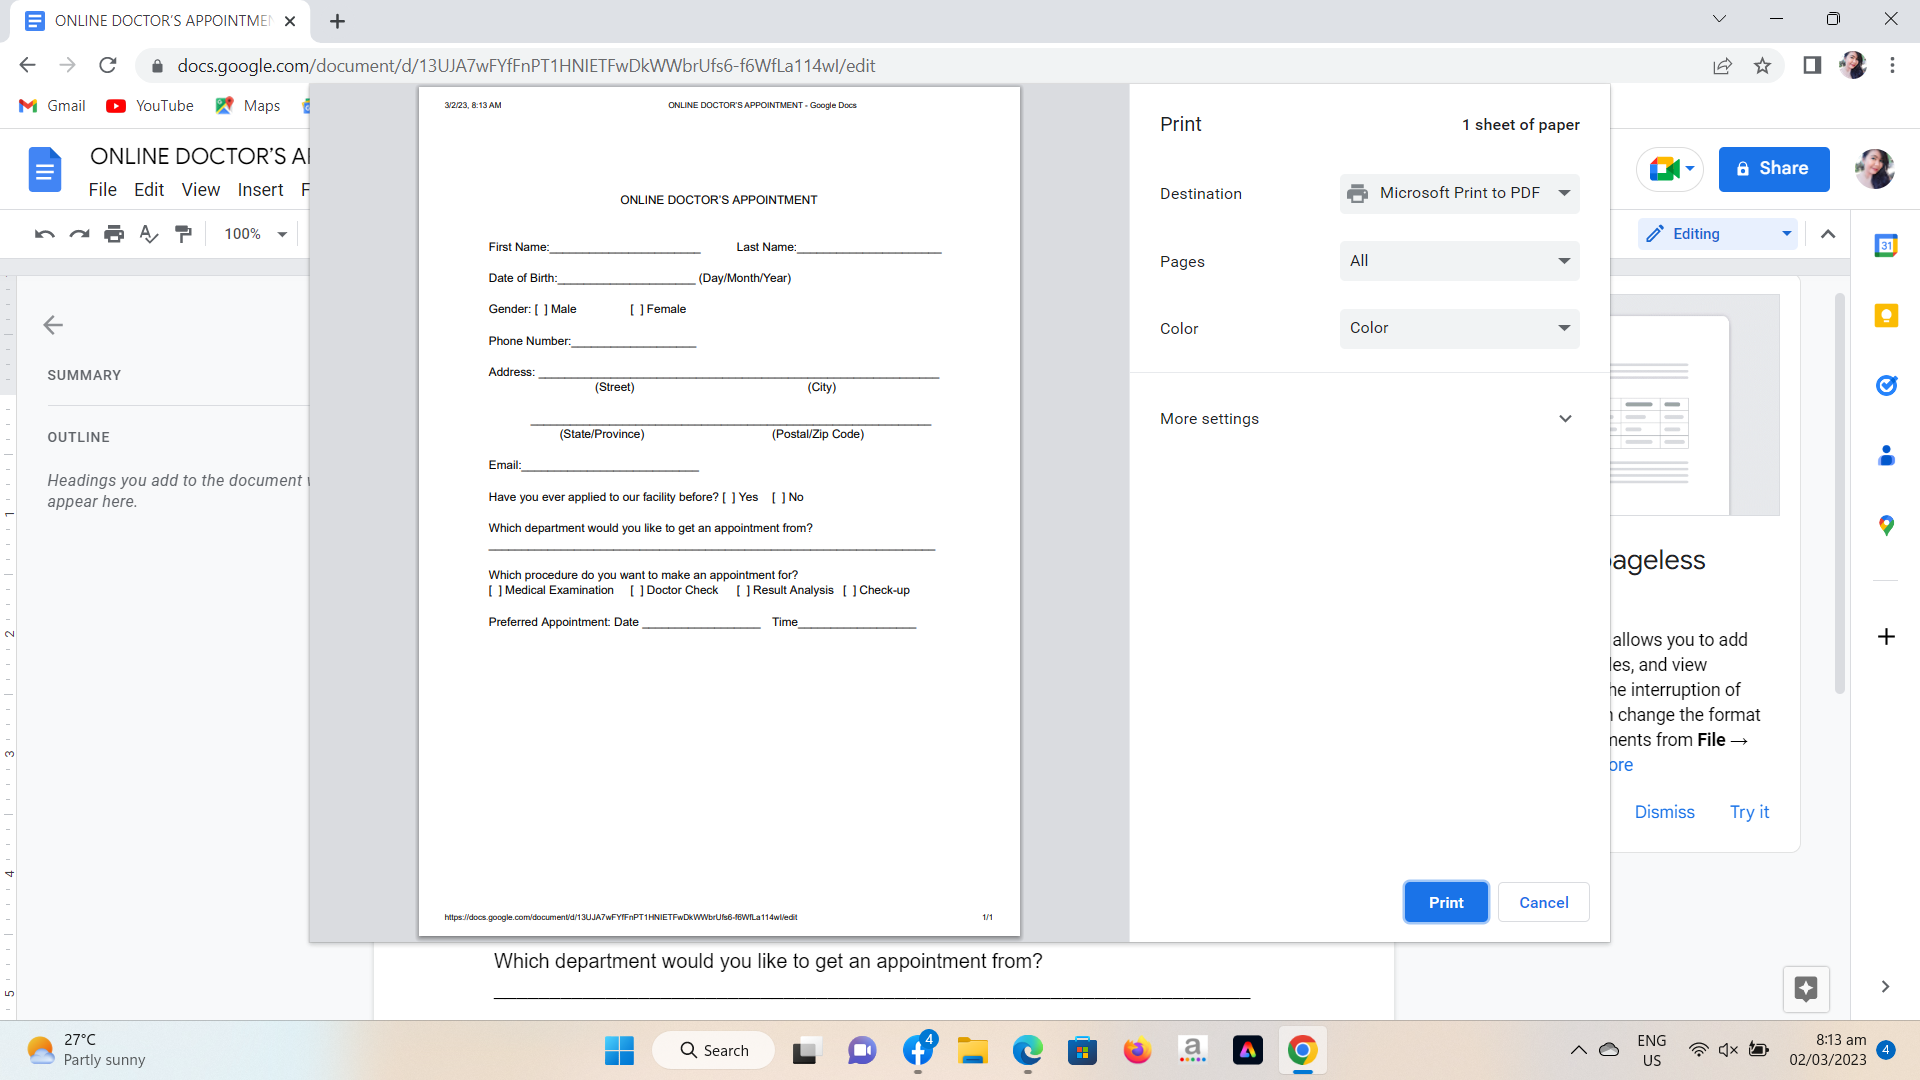Image resolution: width=1920 pixels, height=1080 pixels.
Task: Open Google Keep side panel icon
Action: pos(1886,316)
